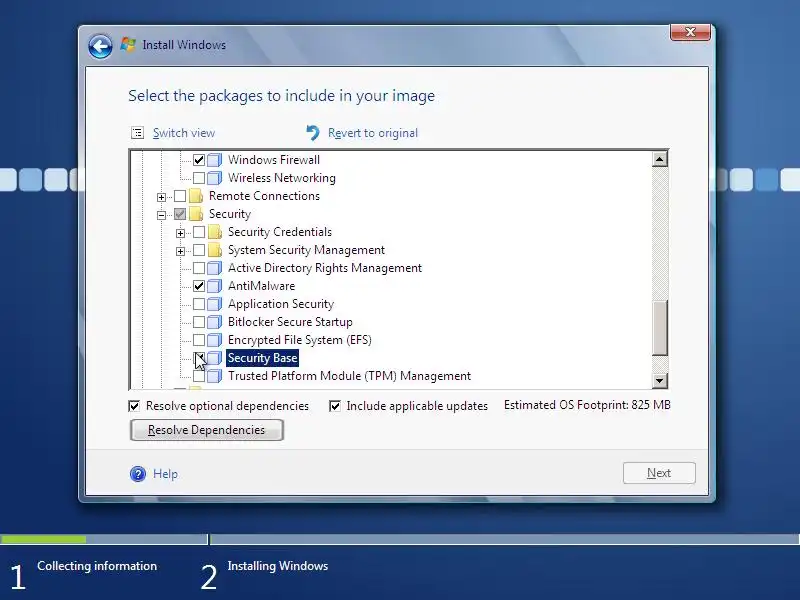
Task: Select the Windows Firewall tree row label
Action: point(274,160)
